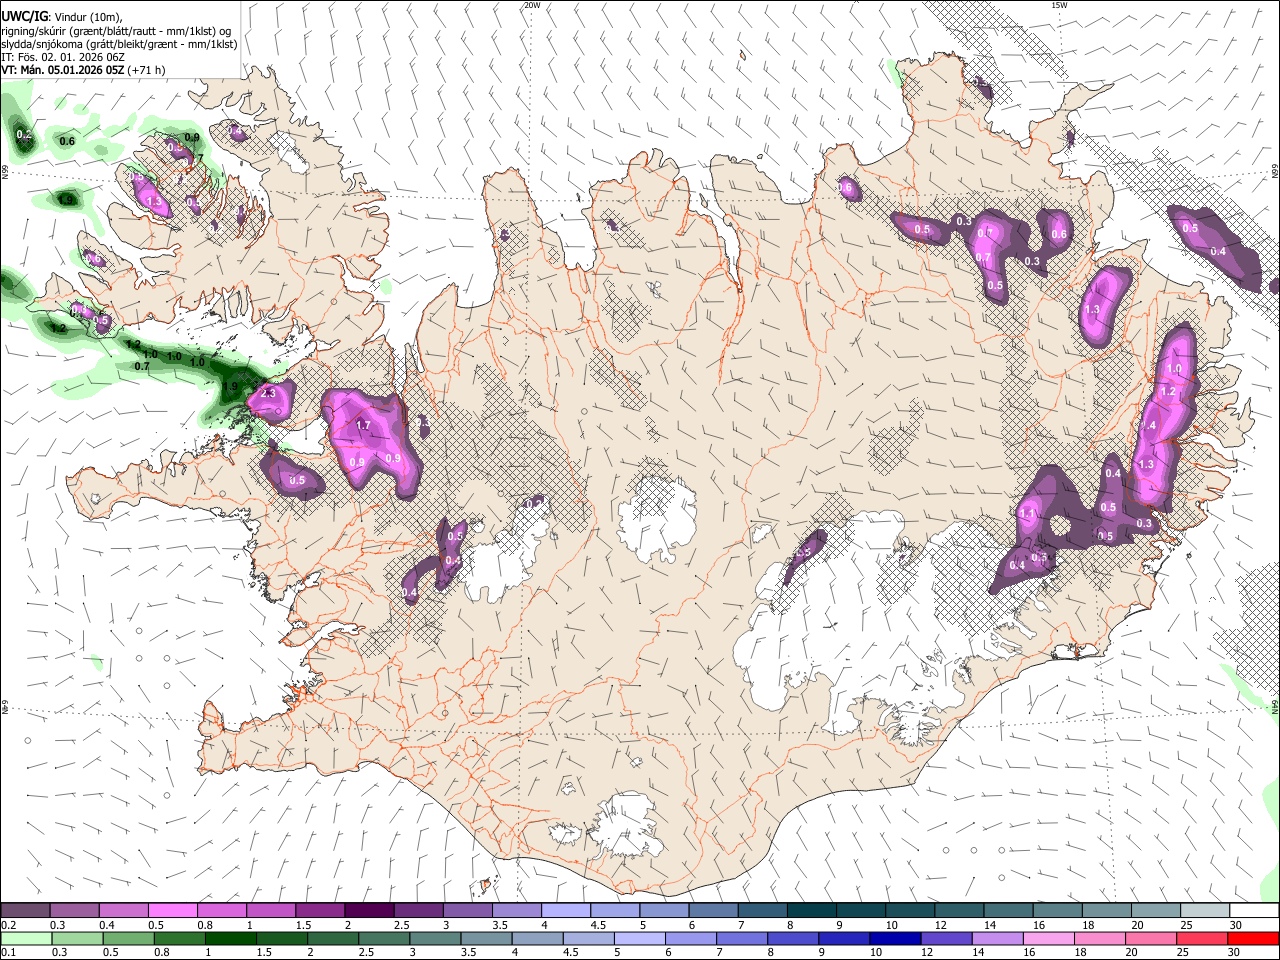Select the violet swatch labeled 12 in rain scale

coord(945,938)
